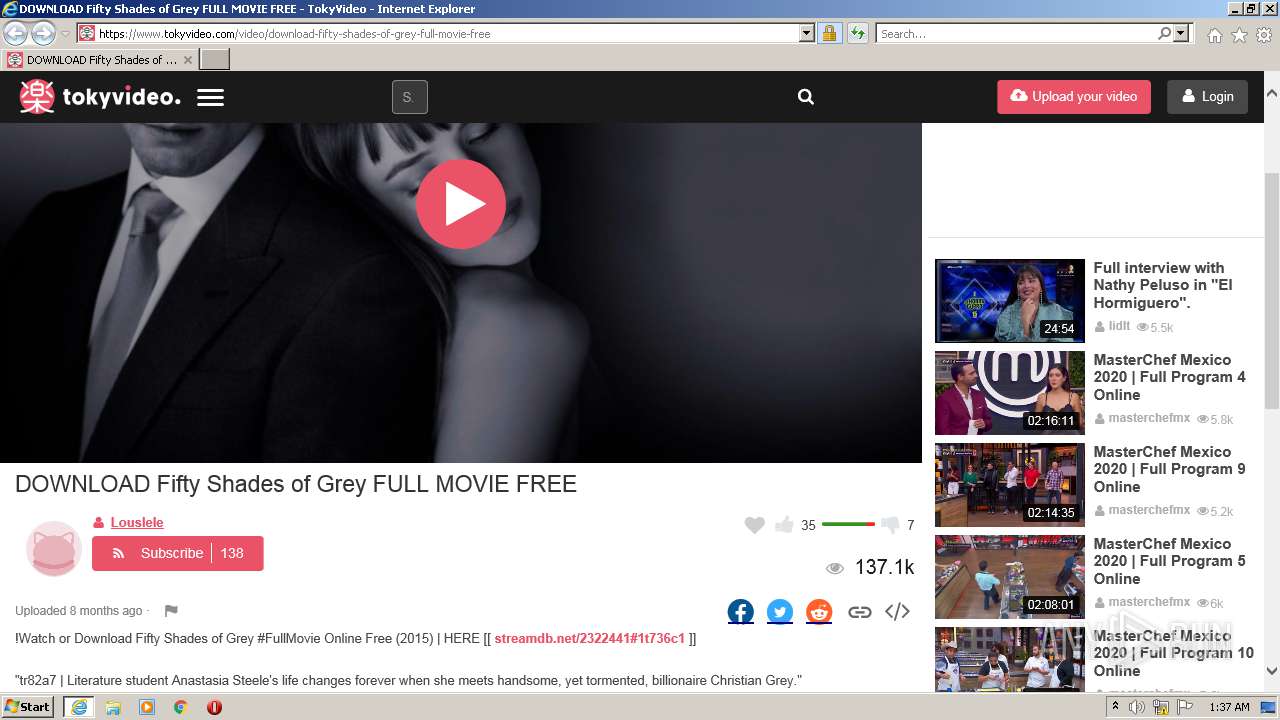The width and height of the screenshot is (1280, 720).
Task: Toggle the heart favorite icon
Action: coord(754,525)
